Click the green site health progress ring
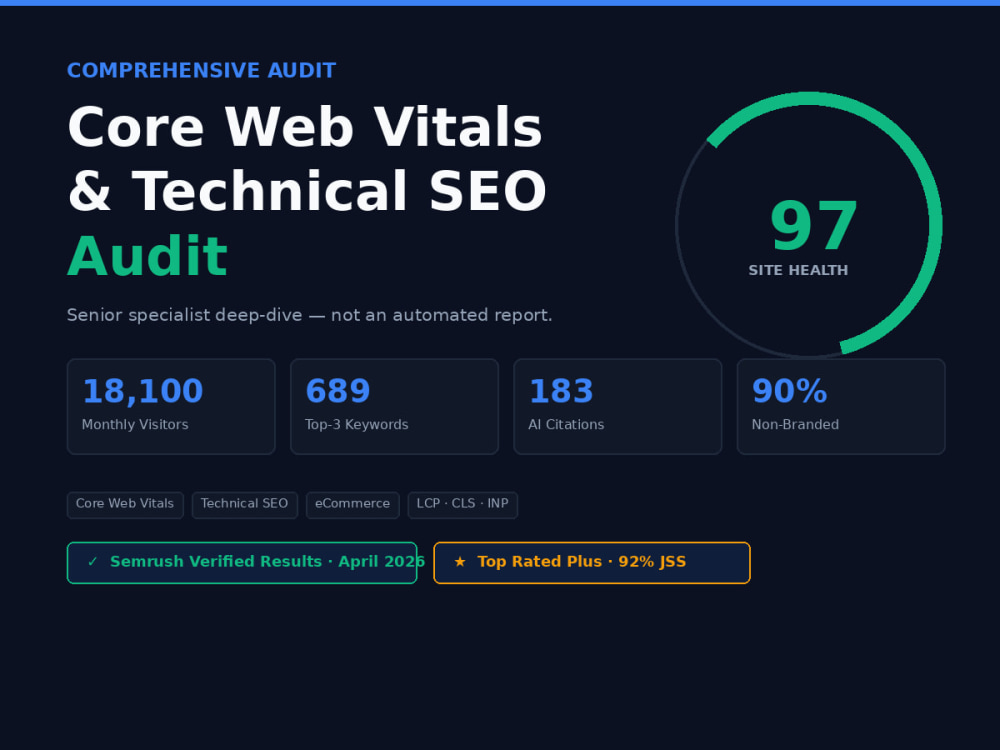Viewport: 1000px width, 750px height. pos(936,224)
